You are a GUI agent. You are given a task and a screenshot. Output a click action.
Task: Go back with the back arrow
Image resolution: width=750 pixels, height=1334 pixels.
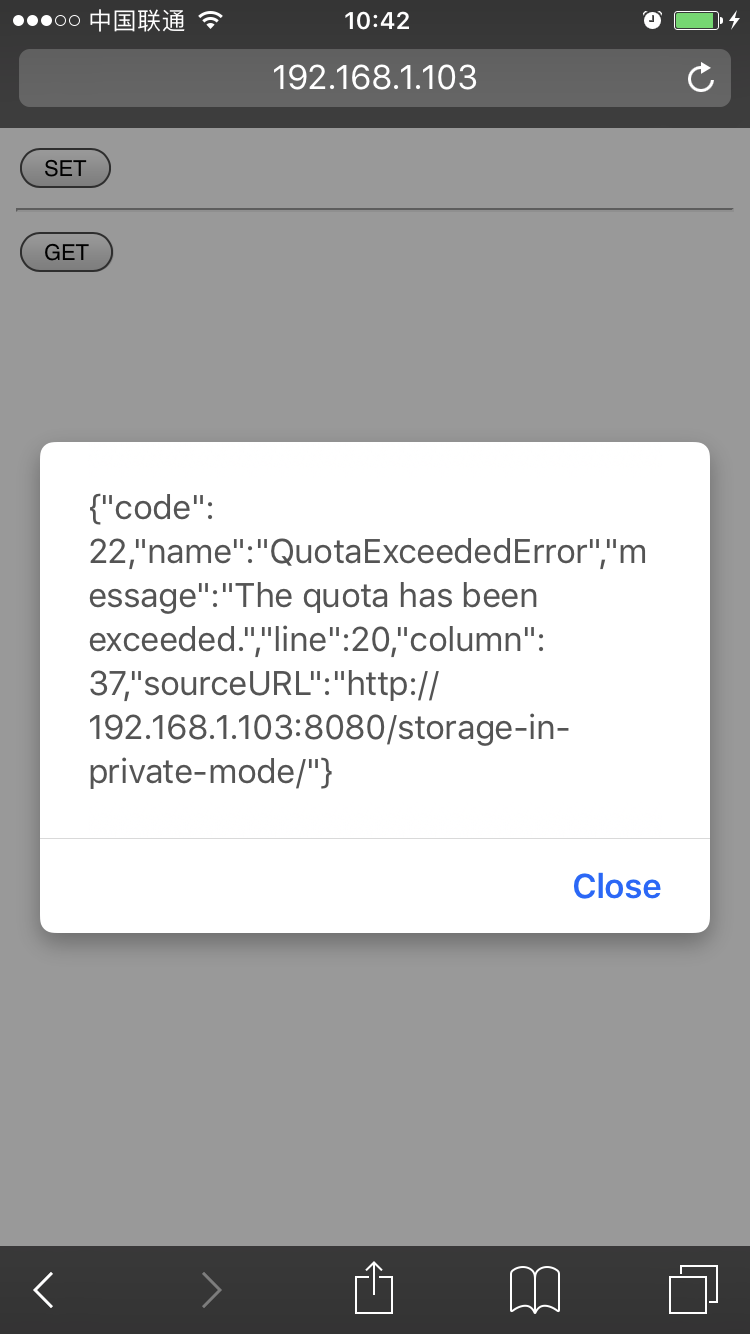tap(43, 1290)
